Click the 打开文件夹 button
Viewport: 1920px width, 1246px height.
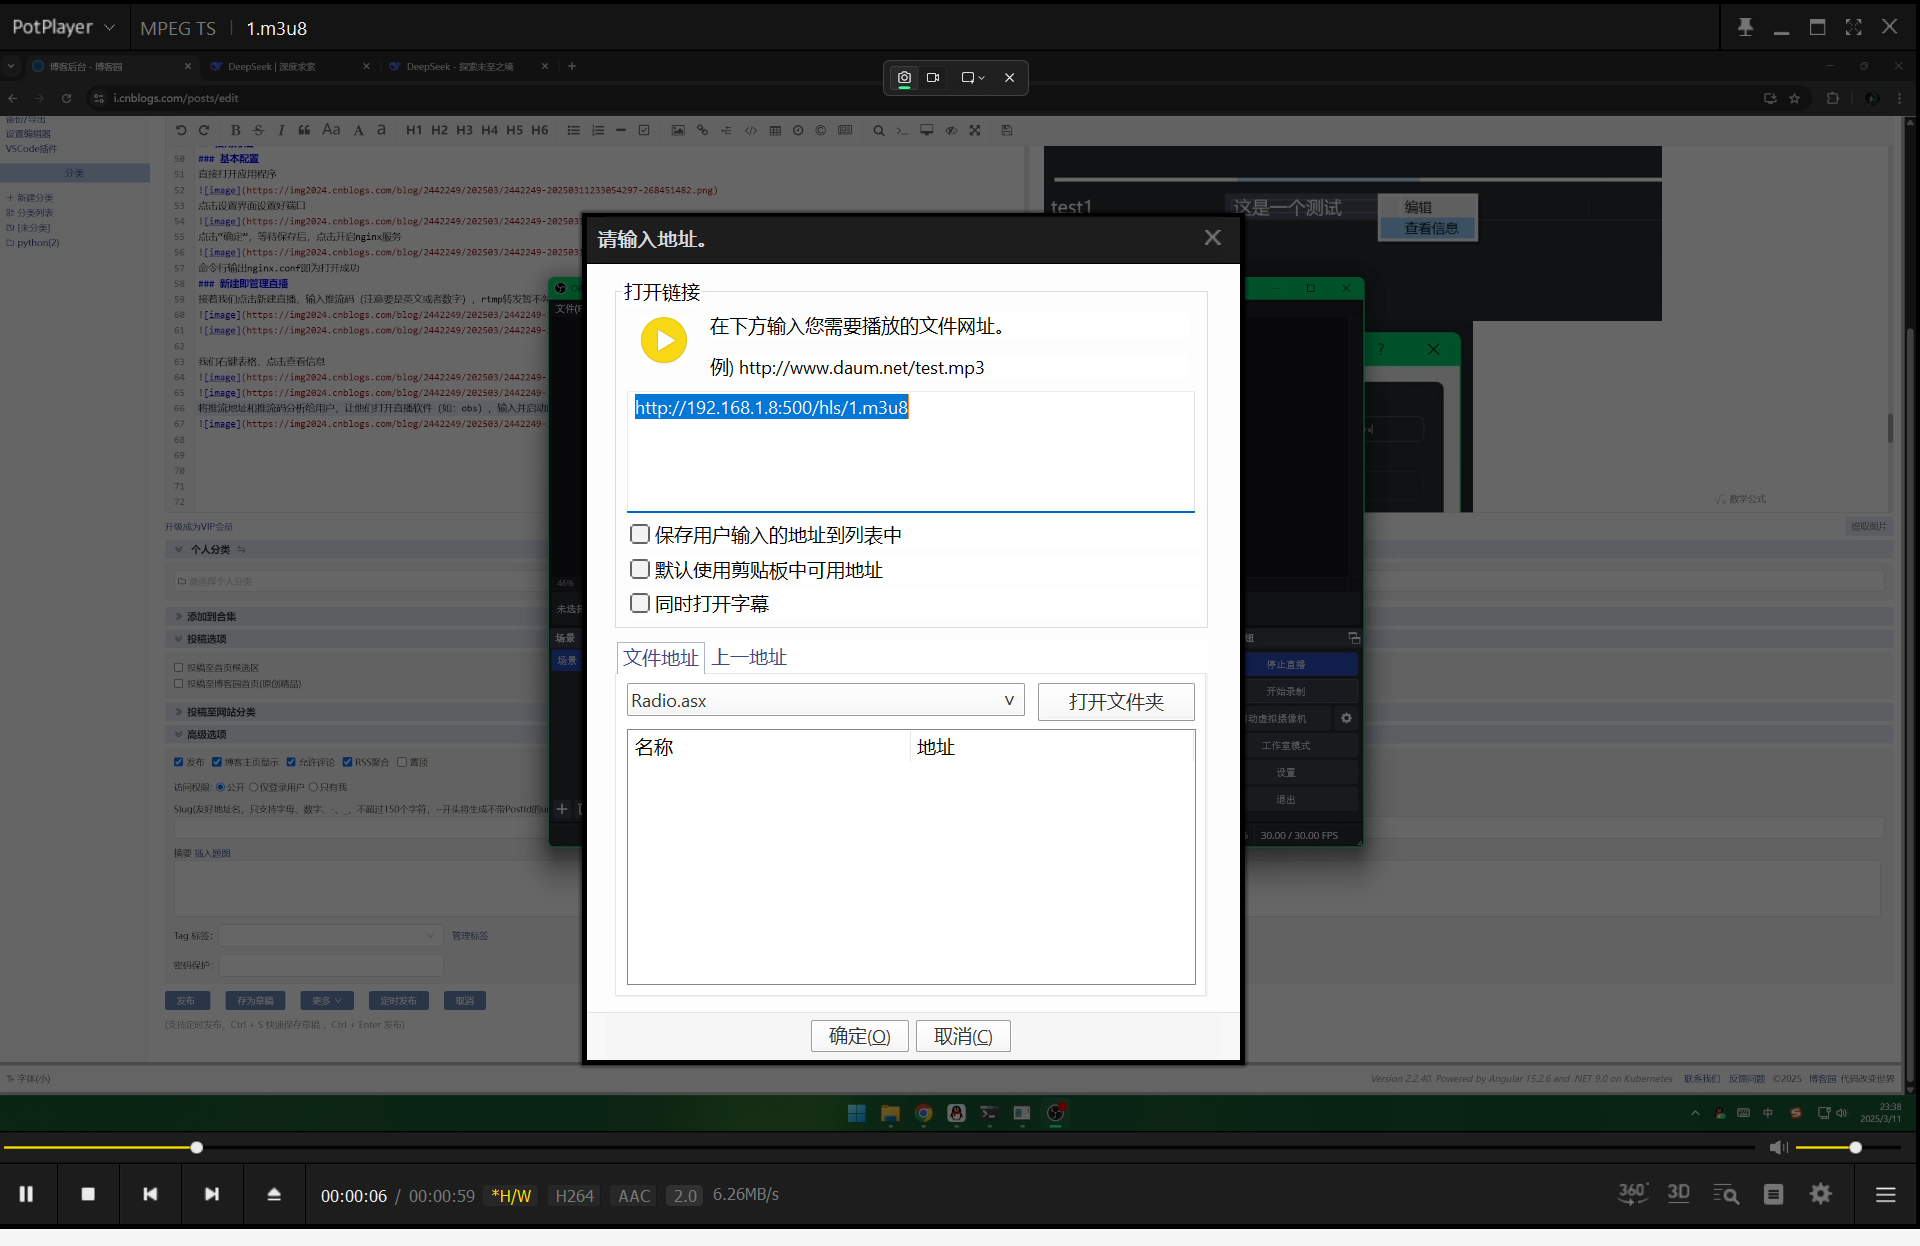click(x=1116, y=701)
